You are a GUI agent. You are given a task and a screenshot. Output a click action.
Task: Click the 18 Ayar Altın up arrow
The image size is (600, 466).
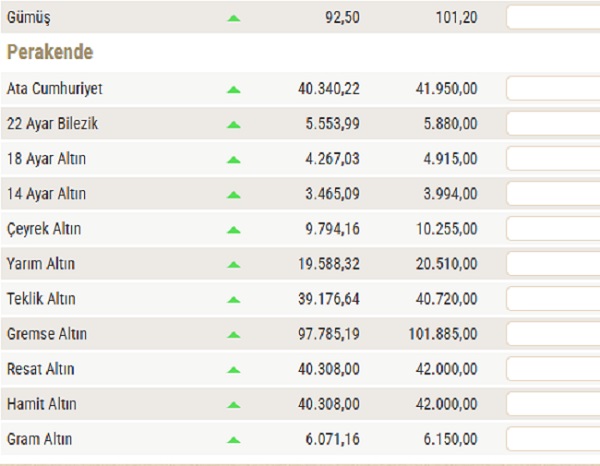point(234,159)
